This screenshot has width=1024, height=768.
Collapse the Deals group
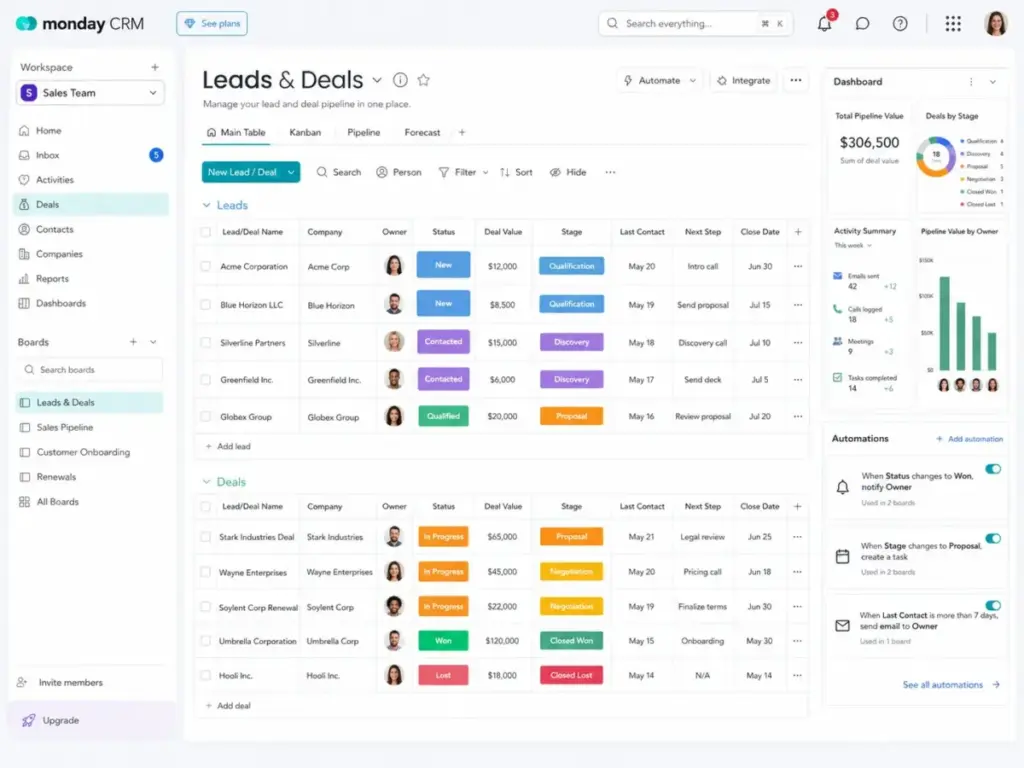point(206,482)
